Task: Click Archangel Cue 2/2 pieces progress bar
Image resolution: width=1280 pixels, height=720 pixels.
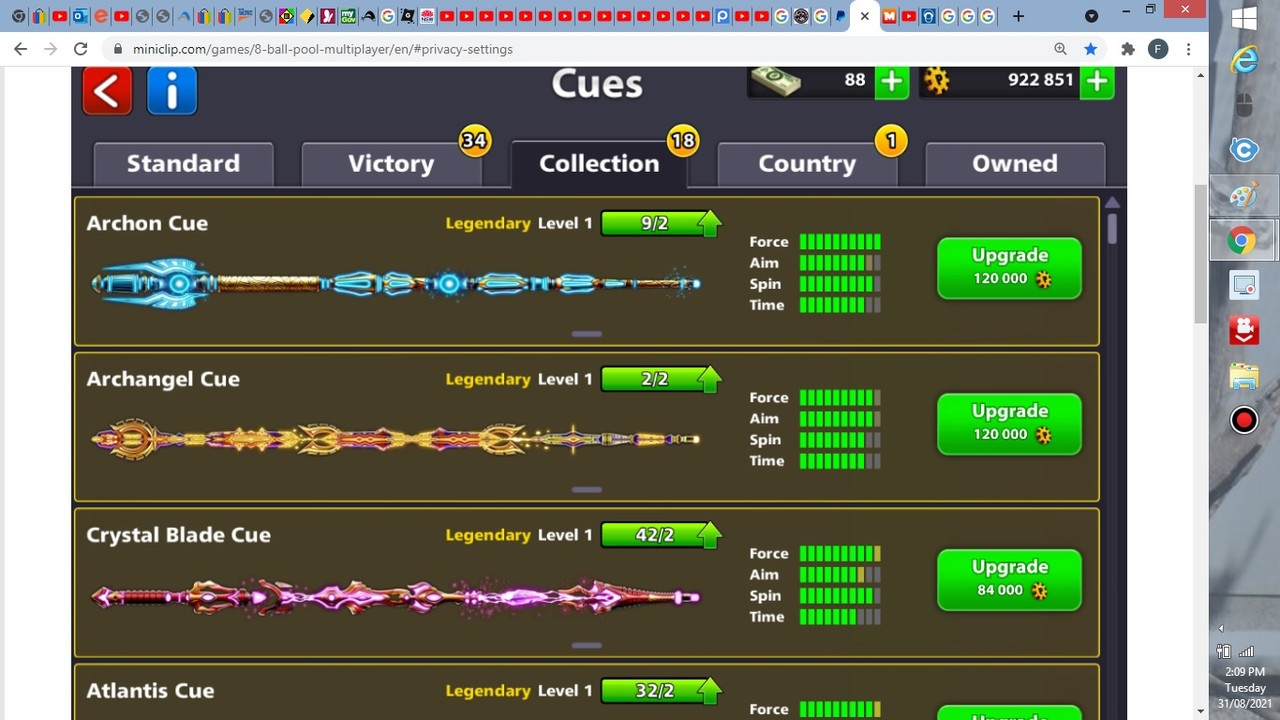Action: 661,379
